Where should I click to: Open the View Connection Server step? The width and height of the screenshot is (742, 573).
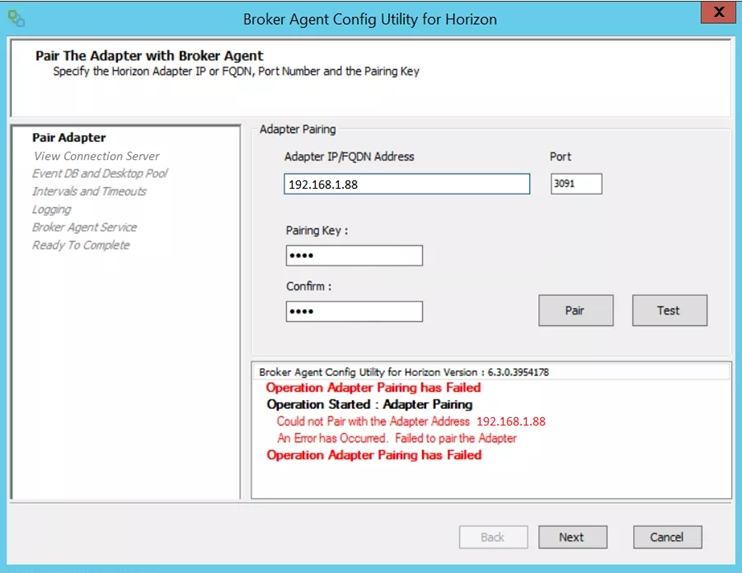coord(96,156)
